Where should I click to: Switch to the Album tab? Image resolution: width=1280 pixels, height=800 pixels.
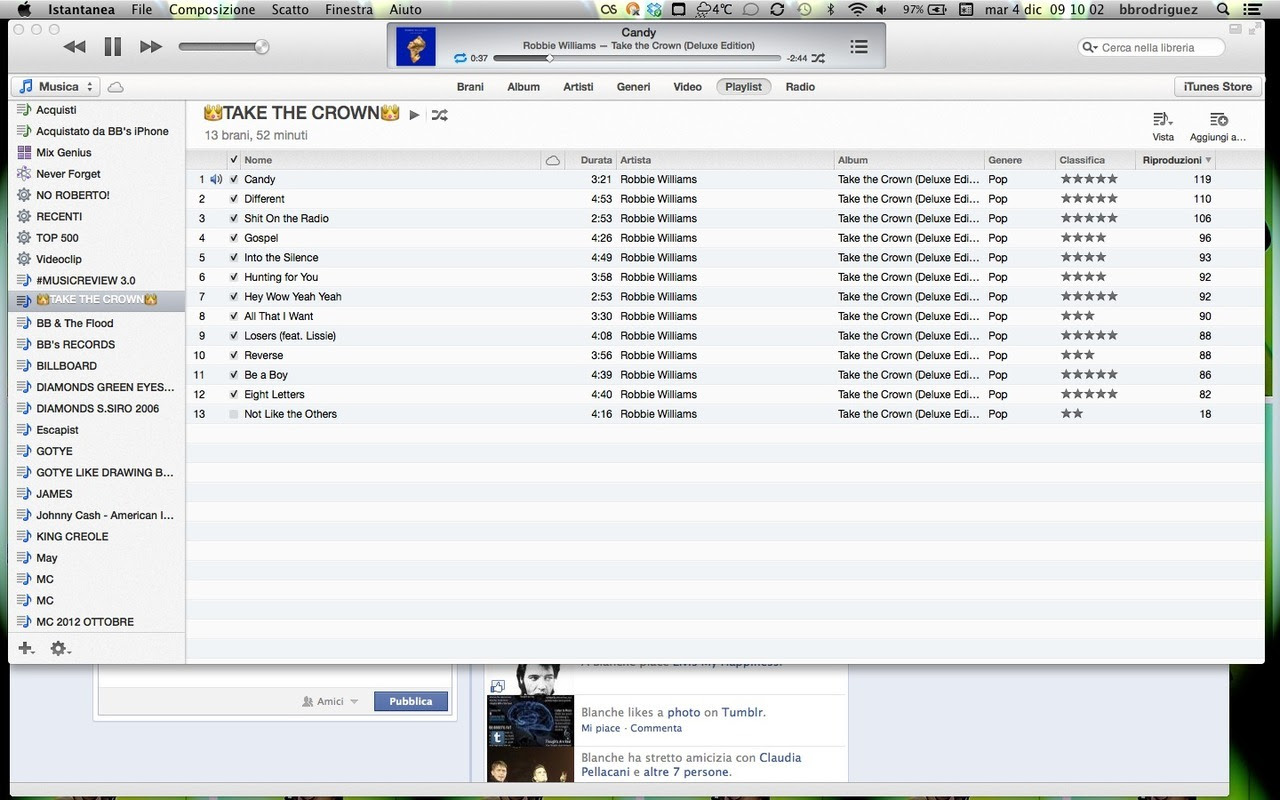click(x=523, y=87)
